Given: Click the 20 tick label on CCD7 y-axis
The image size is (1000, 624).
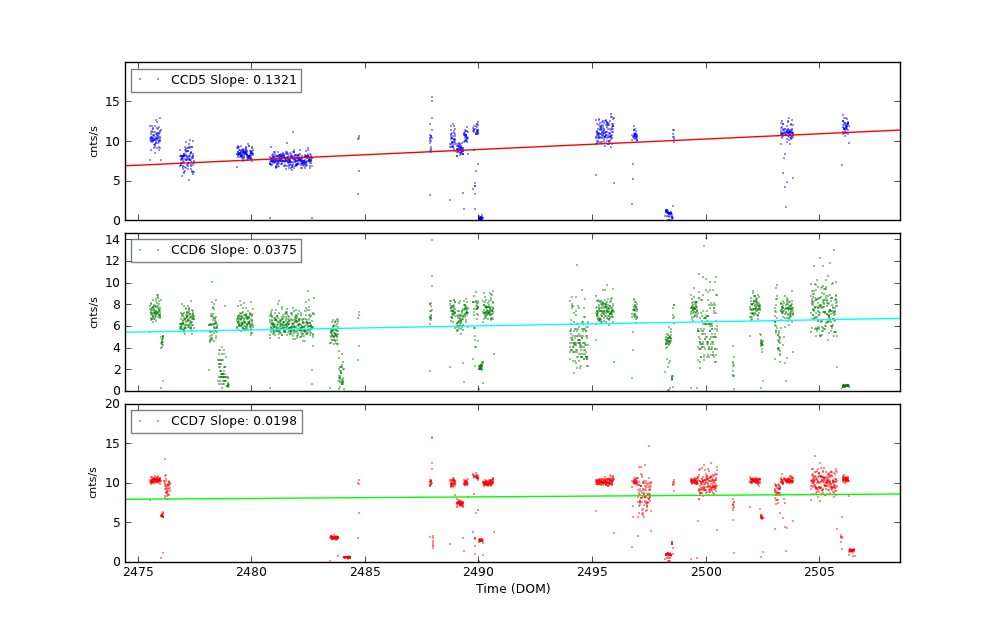Looking at the screenshot, I should tap(112, 404).
